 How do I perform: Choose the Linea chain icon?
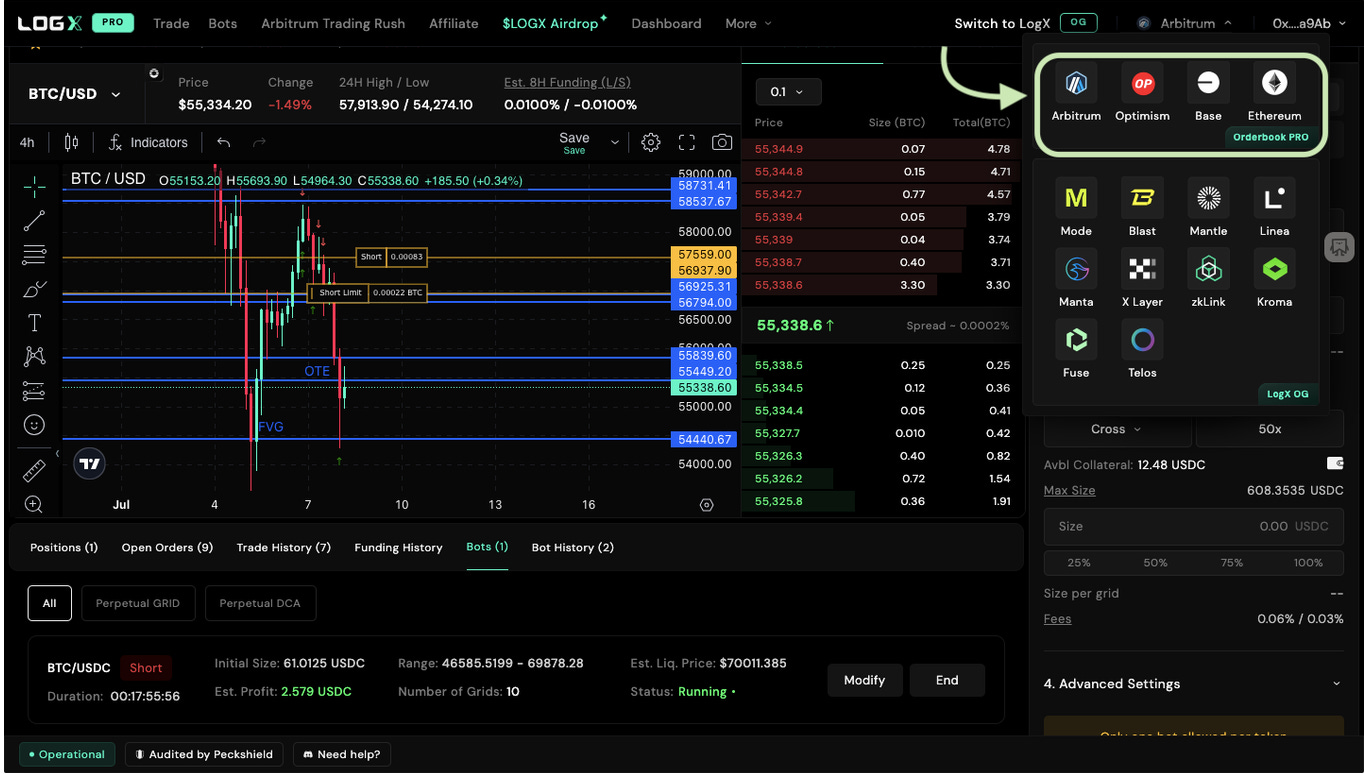1274,198
